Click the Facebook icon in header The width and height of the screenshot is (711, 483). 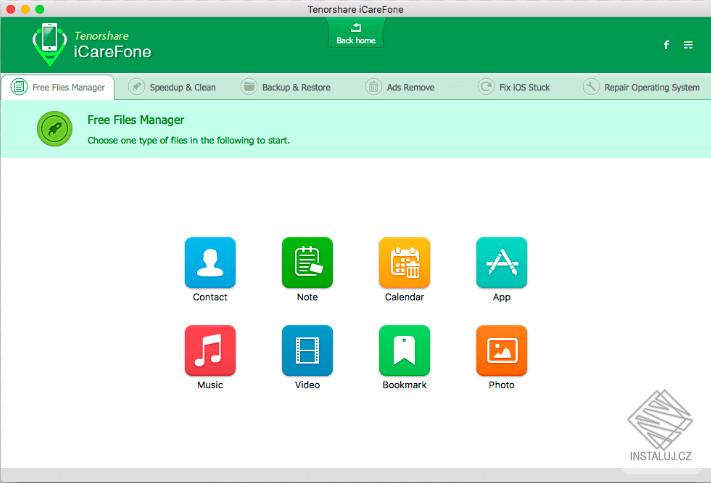(x=666, y=44)
